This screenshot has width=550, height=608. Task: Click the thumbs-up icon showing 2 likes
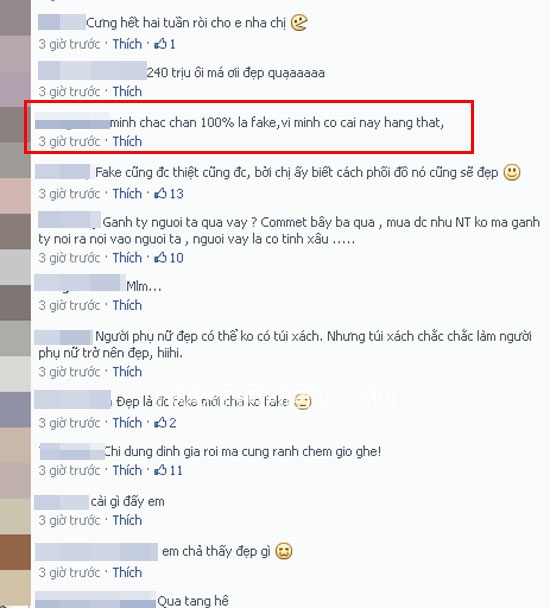[160, 423]
